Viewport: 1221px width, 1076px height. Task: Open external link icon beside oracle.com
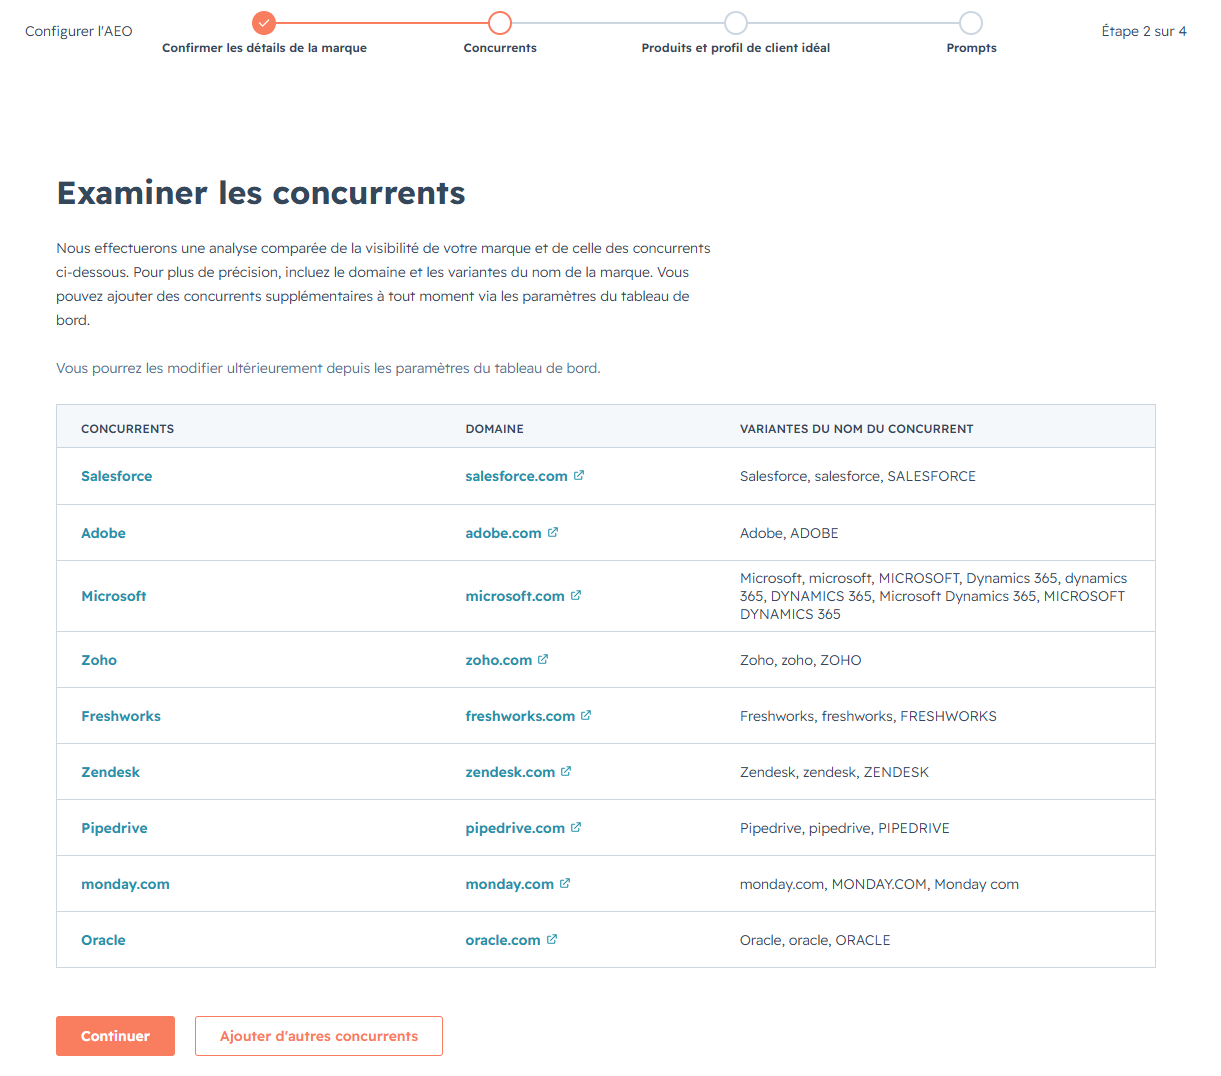tap(552, 940)
